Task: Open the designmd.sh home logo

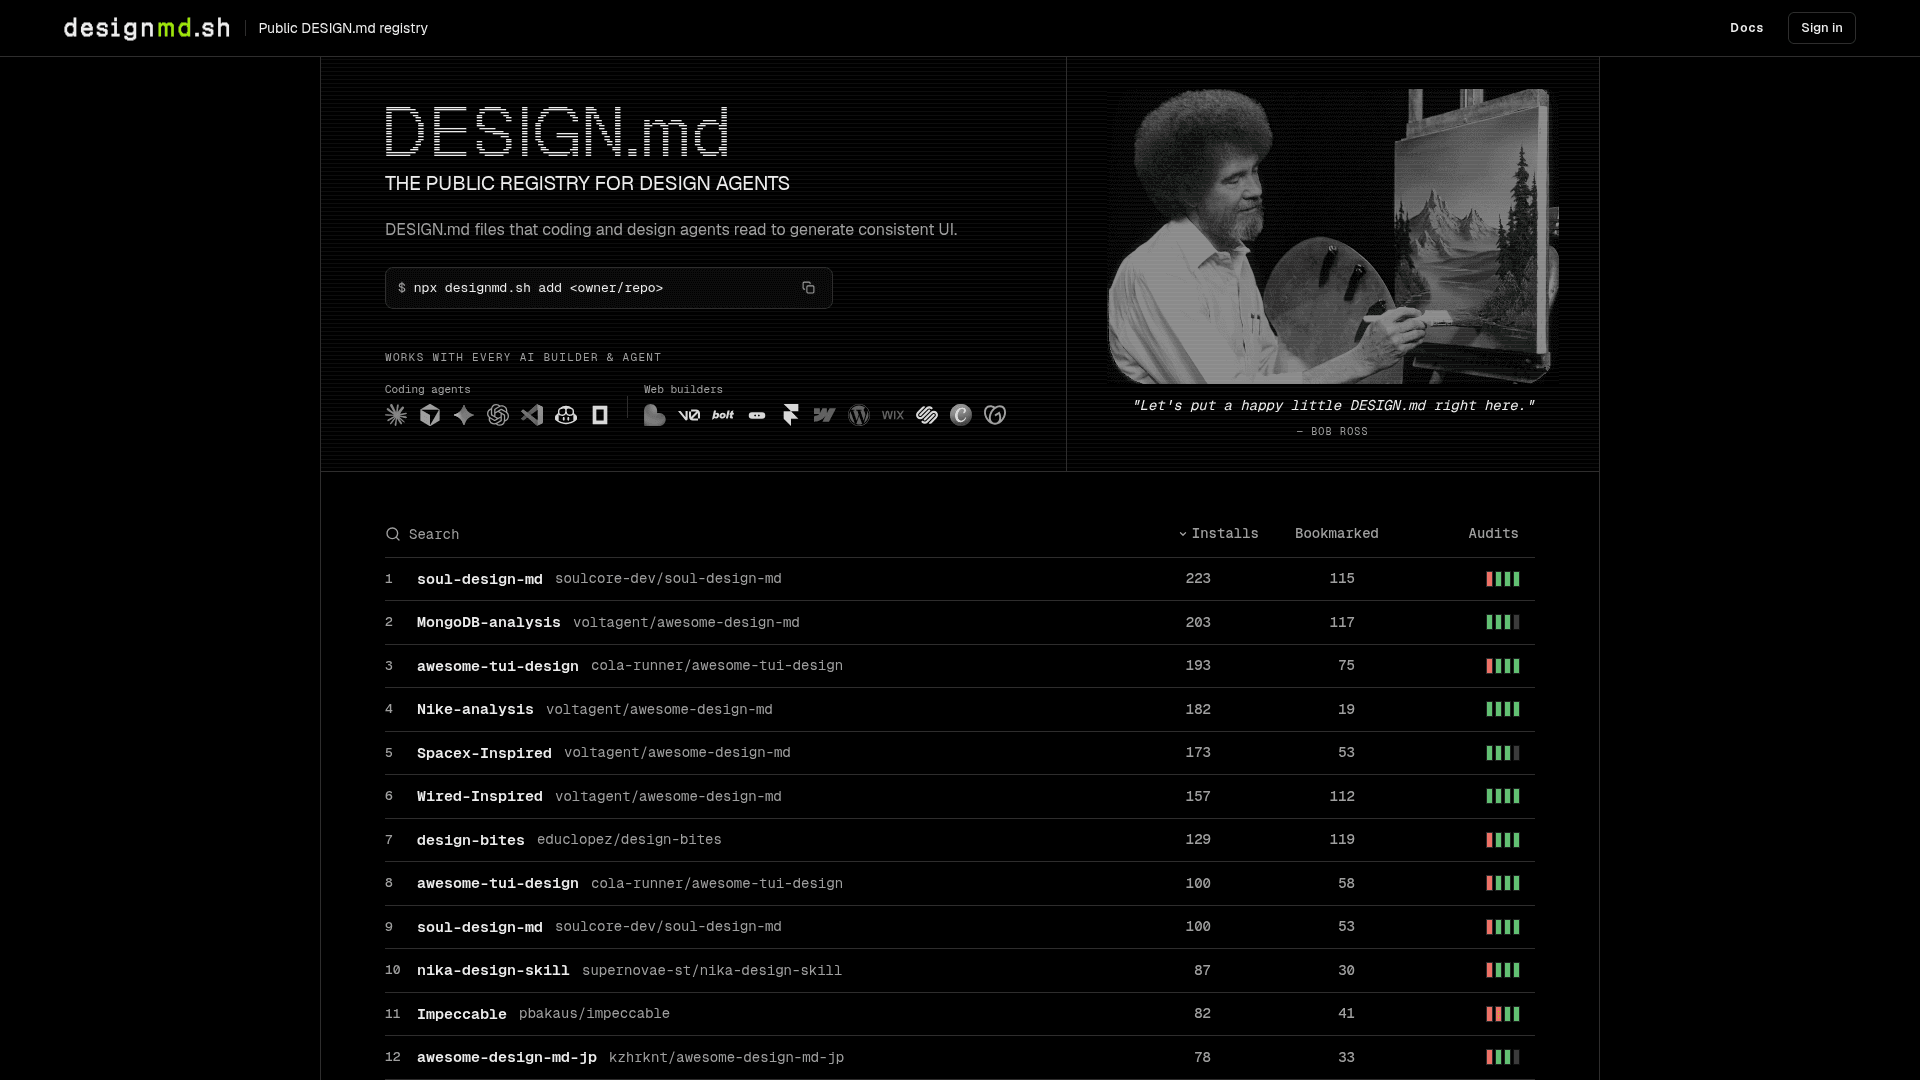Action: (x=147, y=28)
